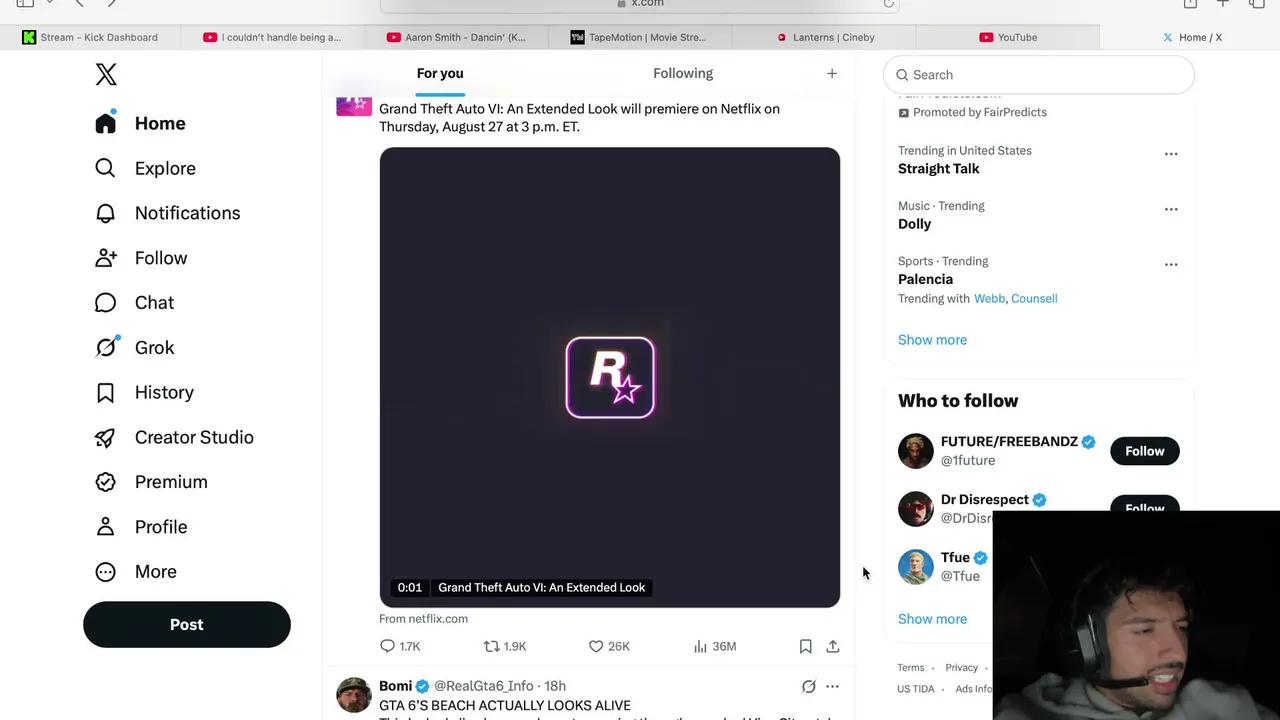1280x720 pixels.
Task: Switch to the Stream - Kick Dashboard browser tab
Action: [x=90, y=37]
